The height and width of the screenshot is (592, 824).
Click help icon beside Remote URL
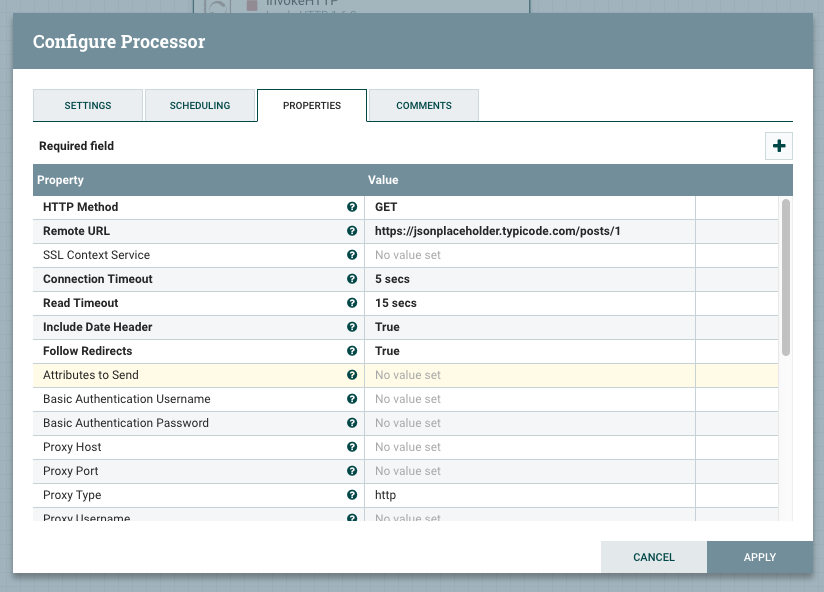click(x=352, y=231)
